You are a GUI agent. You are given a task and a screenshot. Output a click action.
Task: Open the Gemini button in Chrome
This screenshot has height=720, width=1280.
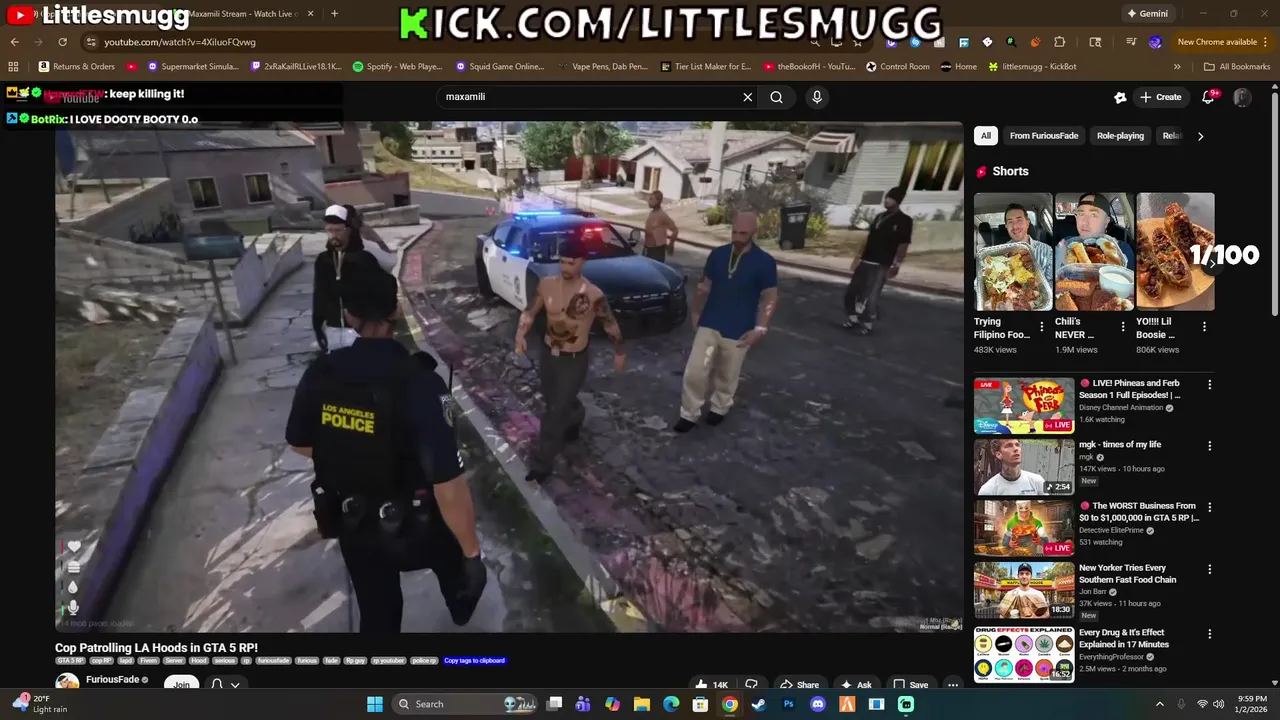click(1147, 14)
